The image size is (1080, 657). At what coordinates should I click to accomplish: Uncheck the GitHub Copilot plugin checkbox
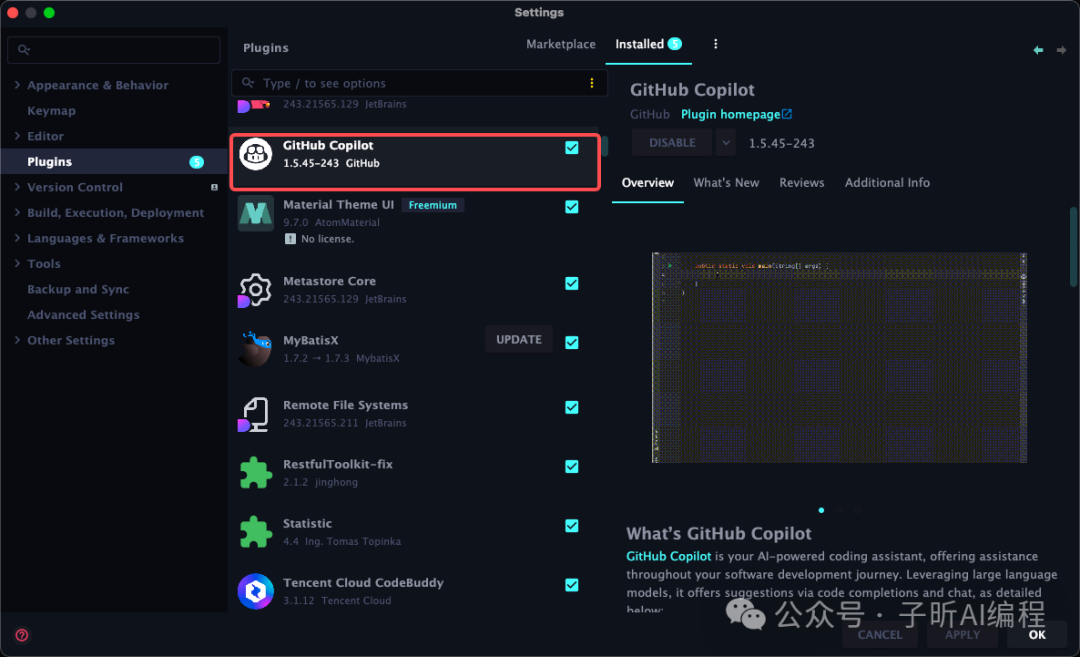572,147
